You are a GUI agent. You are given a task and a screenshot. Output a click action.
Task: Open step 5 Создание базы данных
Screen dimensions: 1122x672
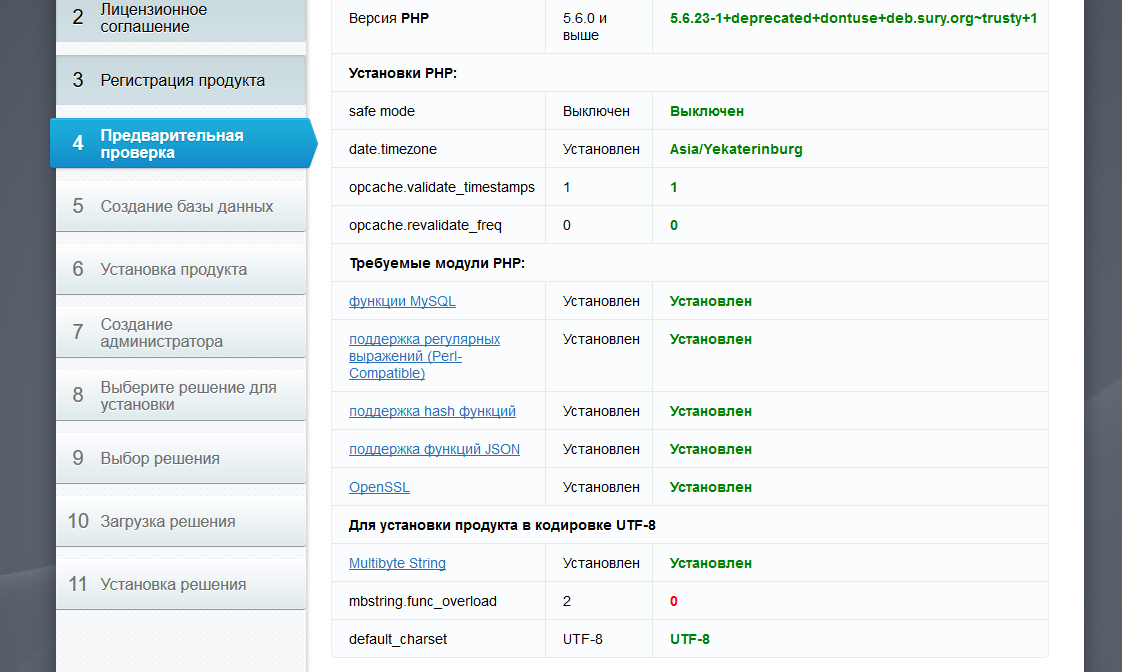(x=186, y=206)
